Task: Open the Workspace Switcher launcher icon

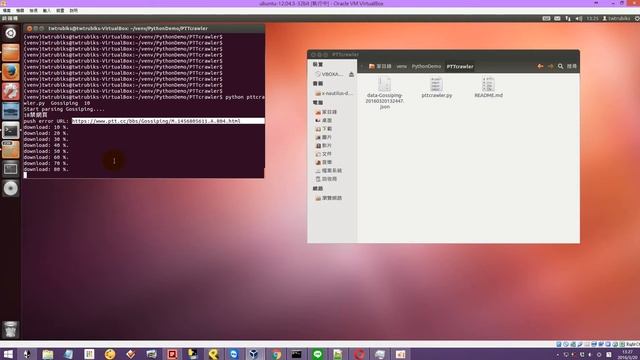Action: (x=11, y=169)
